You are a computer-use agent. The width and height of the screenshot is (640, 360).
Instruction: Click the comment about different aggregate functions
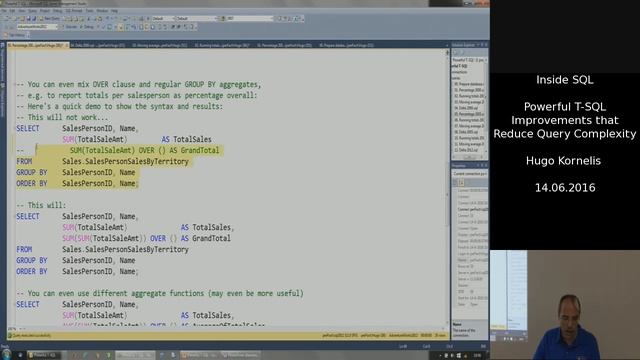[160, 293]
